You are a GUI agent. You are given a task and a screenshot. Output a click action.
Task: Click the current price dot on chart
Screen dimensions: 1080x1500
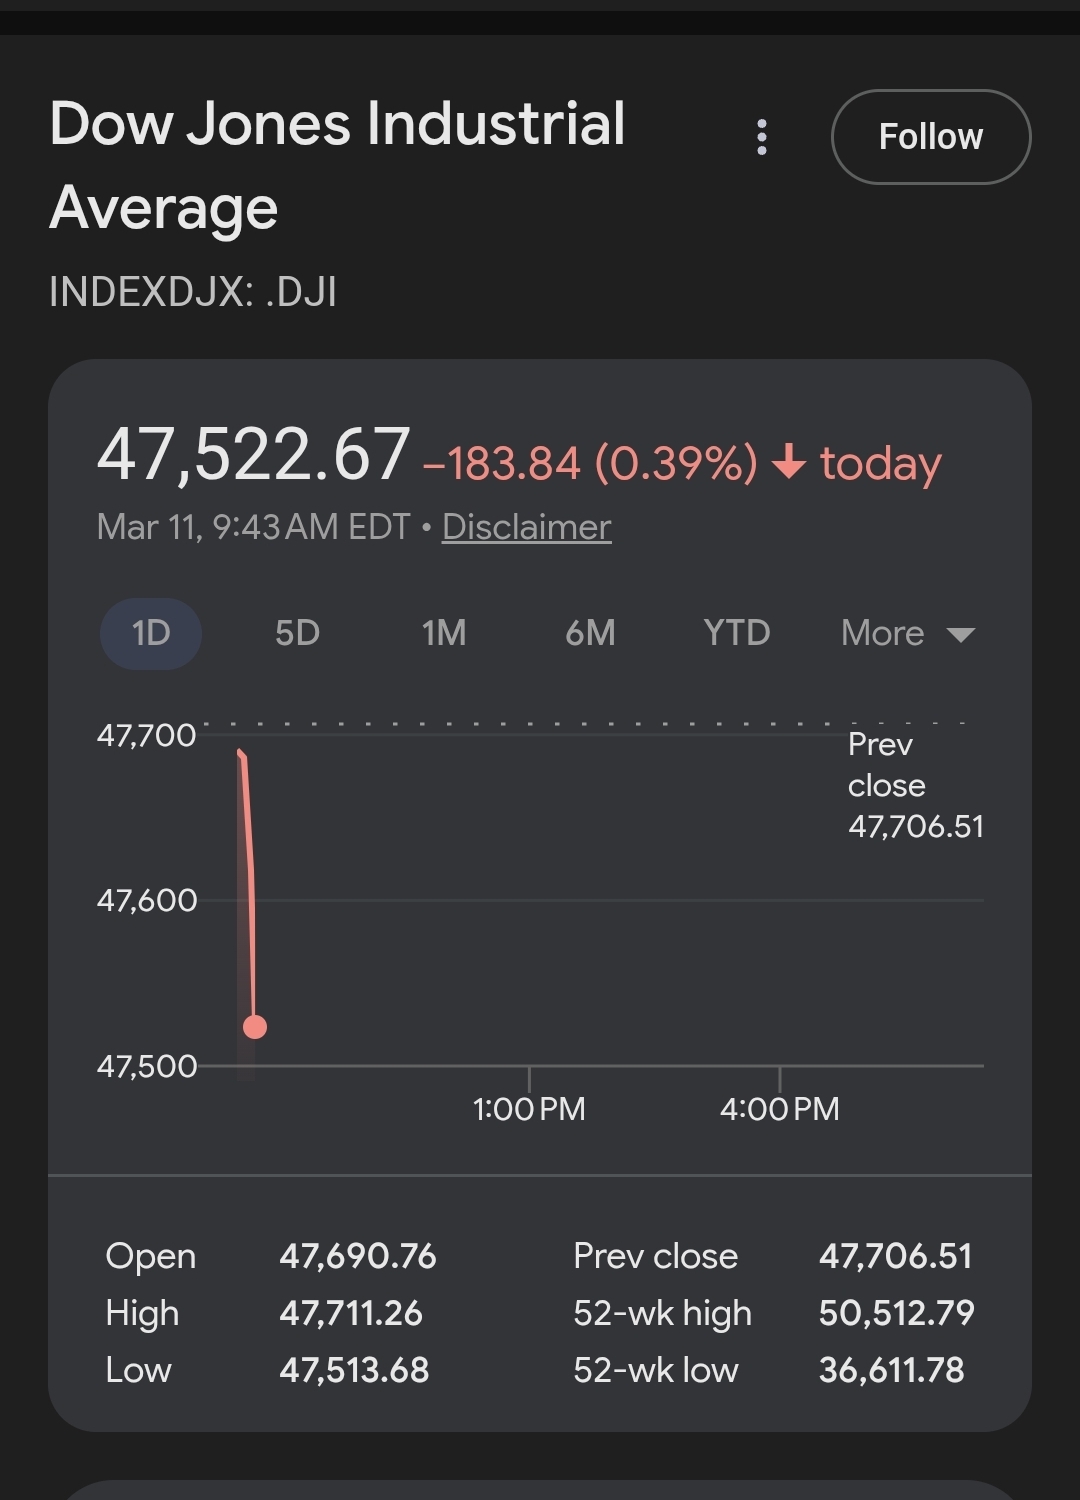coord(255,1027)
